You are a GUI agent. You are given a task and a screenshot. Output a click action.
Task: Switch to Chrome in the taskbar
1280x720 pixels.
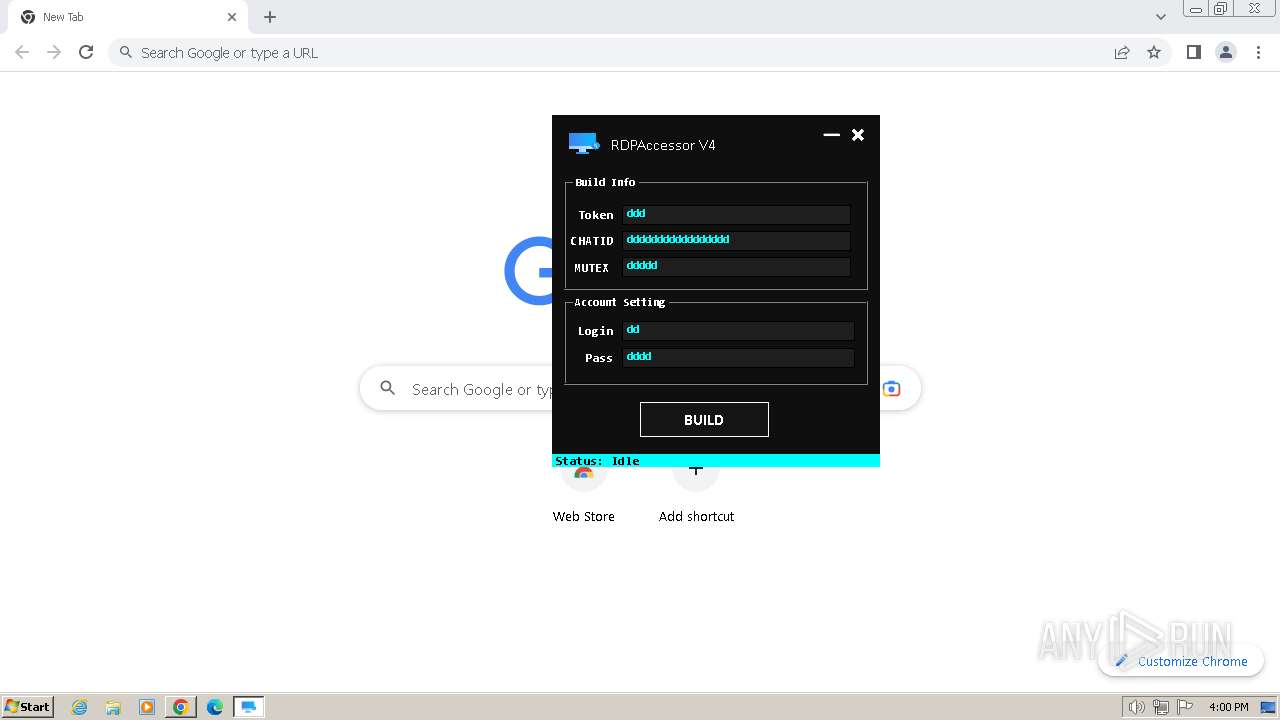pos(180,707)
